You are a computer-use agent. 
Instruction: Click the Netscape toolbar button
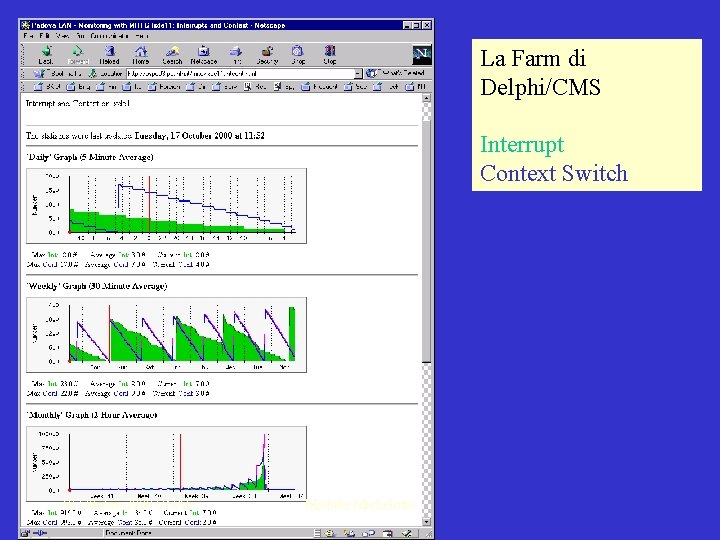(x=203, y=55)
